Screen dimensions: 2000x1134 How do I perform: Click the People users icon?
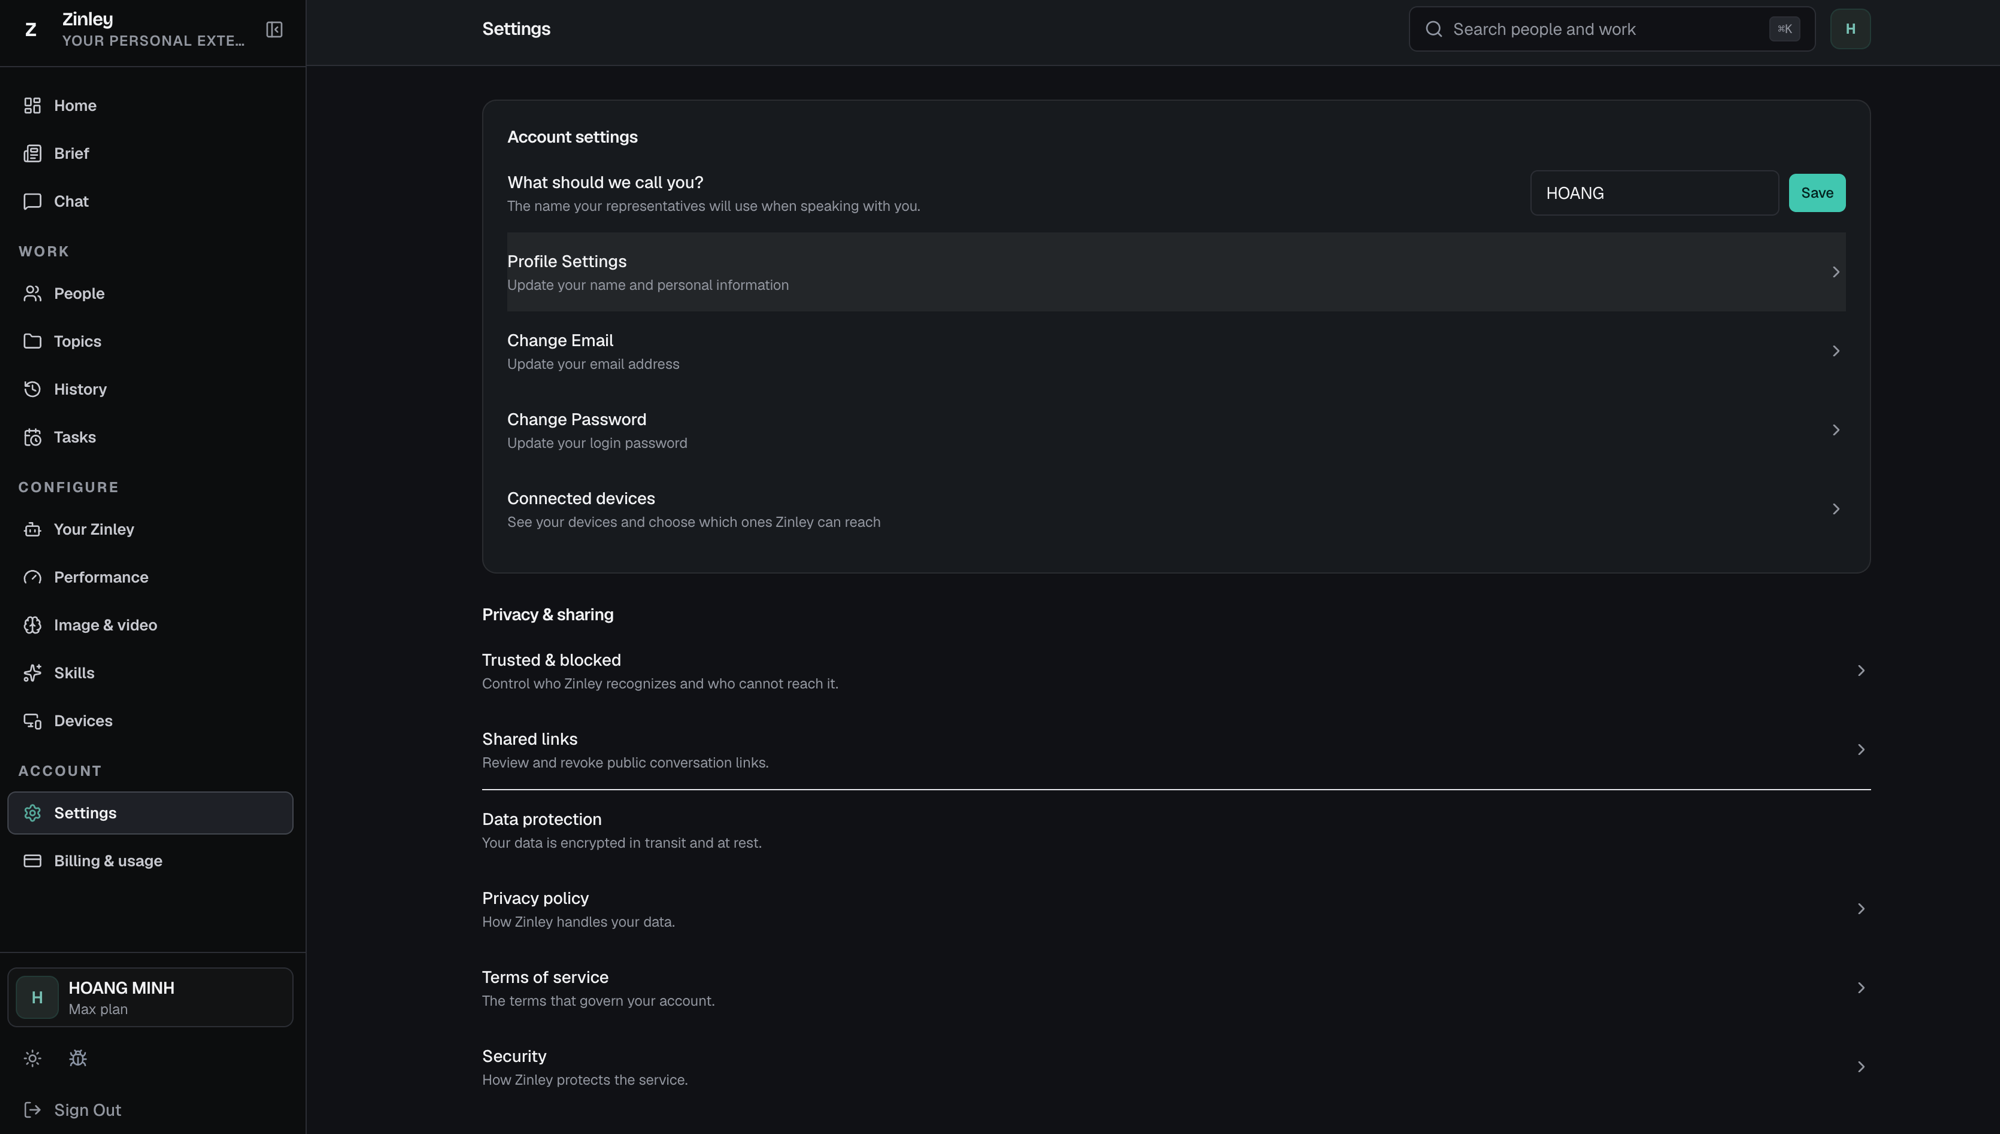tap(32, 293)
